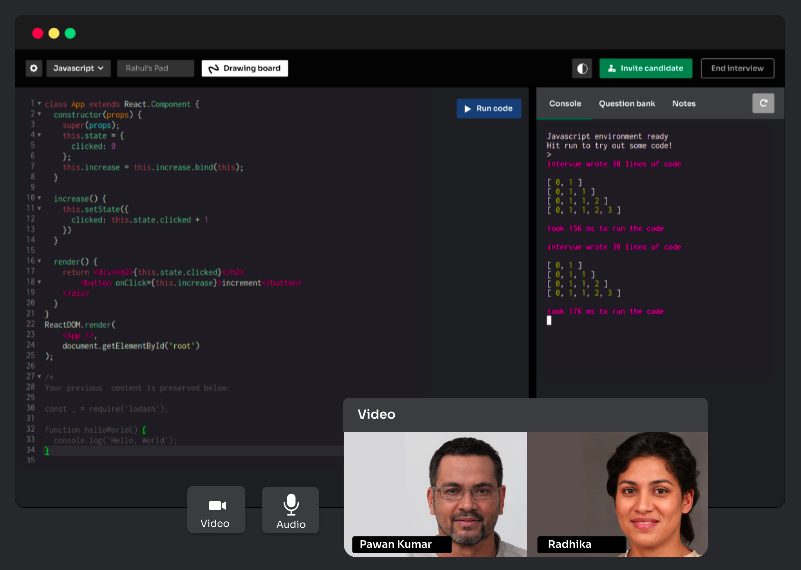The height and width of the screenshot is (570, 801).
Task: Click the yellow minimize window dot
Action: 54,33
